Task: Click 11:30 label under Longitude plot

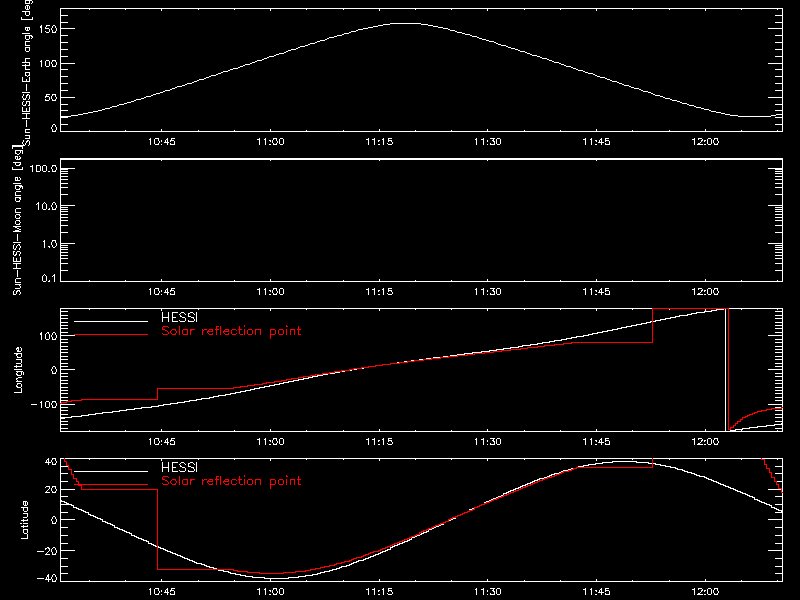Action: (x=488, y=442)
